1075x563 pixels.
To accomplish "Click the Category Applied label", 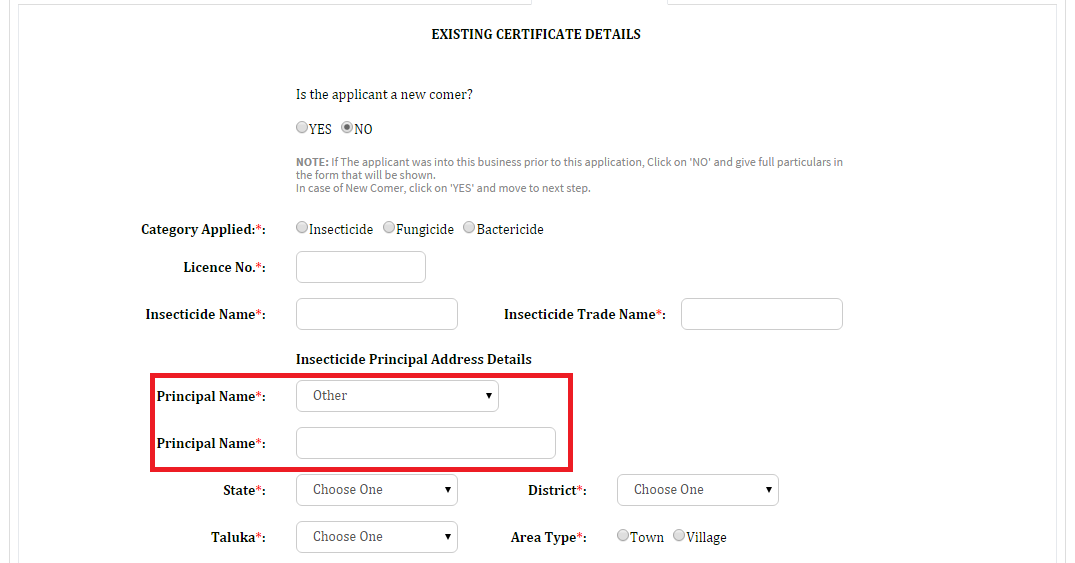I will [203, 229].
